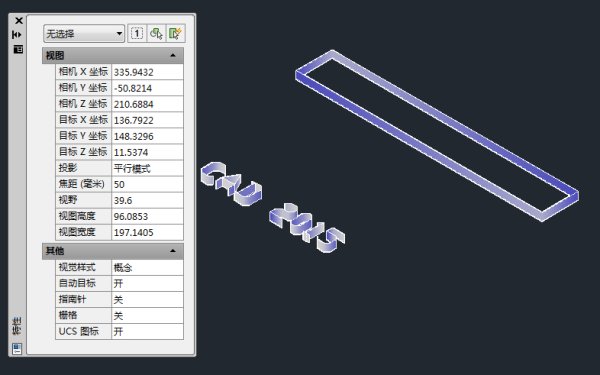Open the palette properties menu icon
This screenshot has height=375, width=600.
[x=18, y=49]
